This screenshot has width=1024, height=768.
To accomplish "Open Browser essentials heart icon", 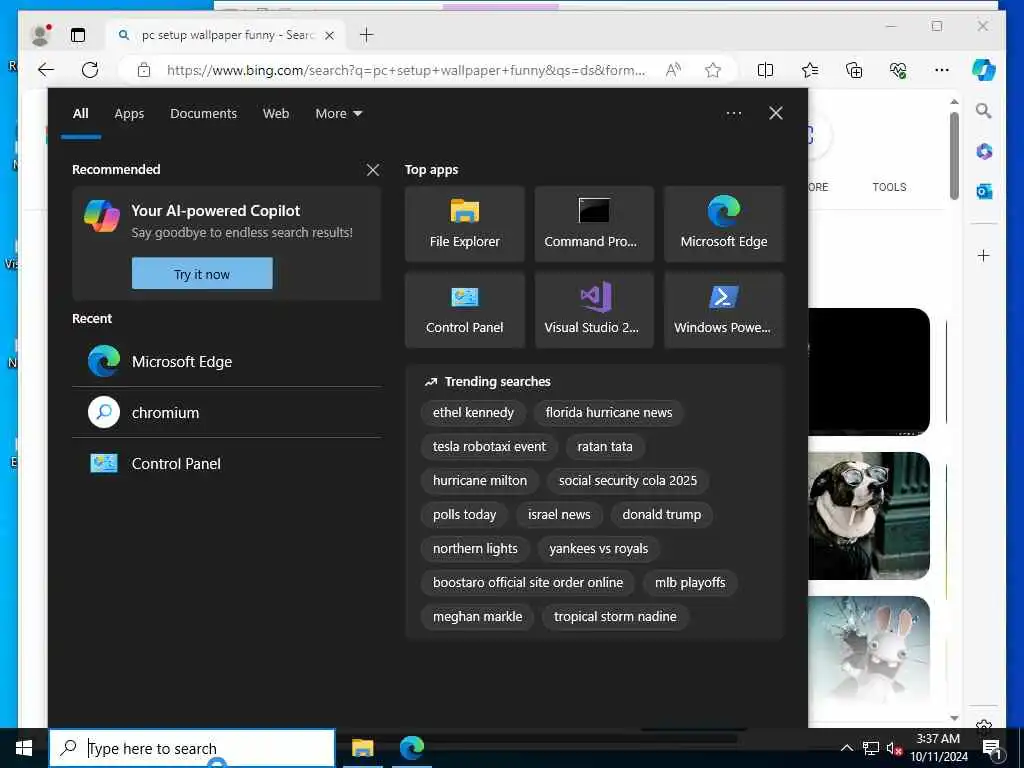I will tap(898, 70).
